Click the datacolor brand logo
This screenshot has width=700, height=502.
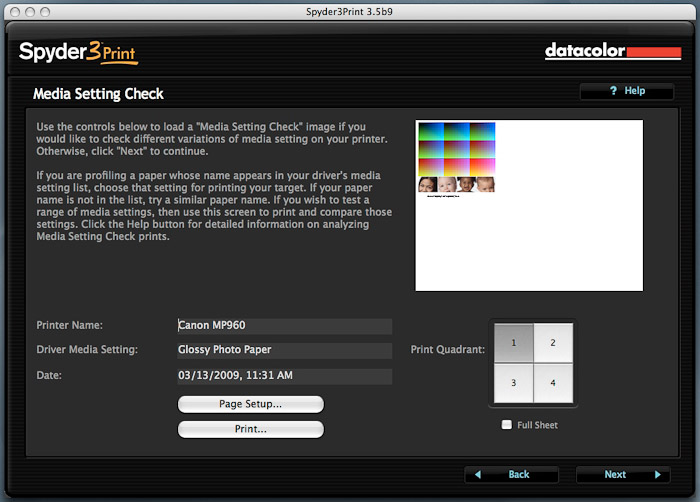(612, 51)
